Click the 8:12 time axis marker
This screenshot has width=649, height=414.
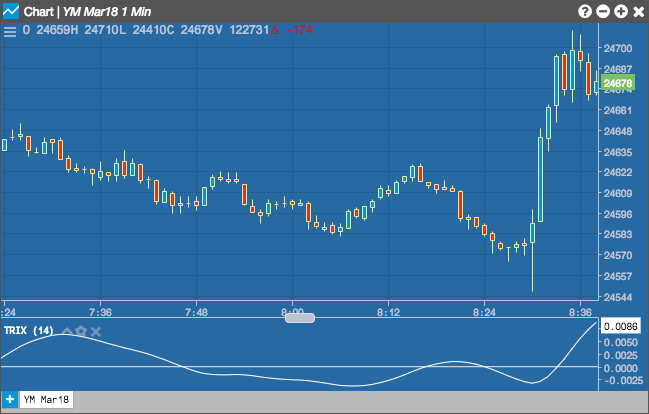[388, 312]
